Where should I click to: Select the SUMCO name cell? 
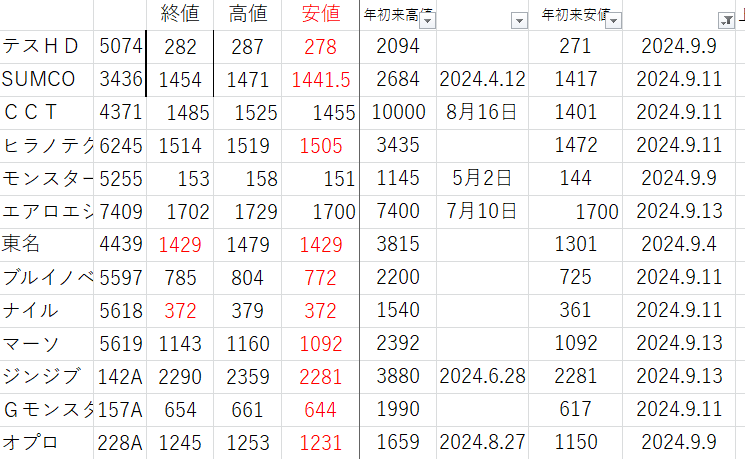tap(46, 79)
